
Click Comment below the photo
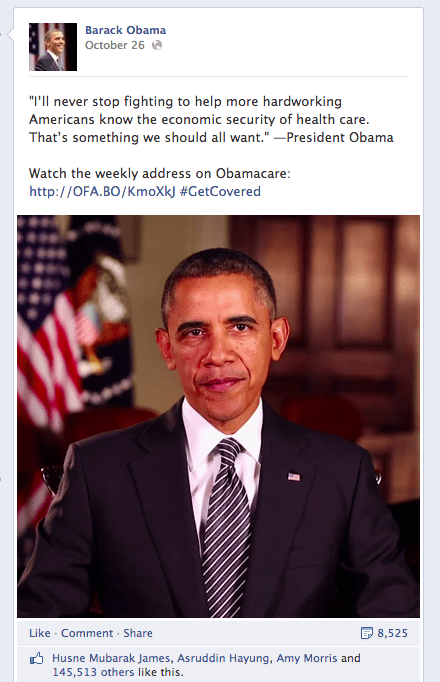87,633
